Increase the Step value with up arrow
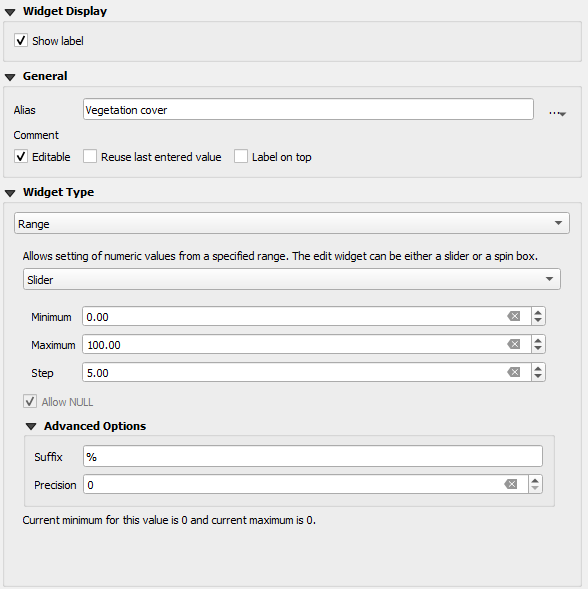 [538, 369]
